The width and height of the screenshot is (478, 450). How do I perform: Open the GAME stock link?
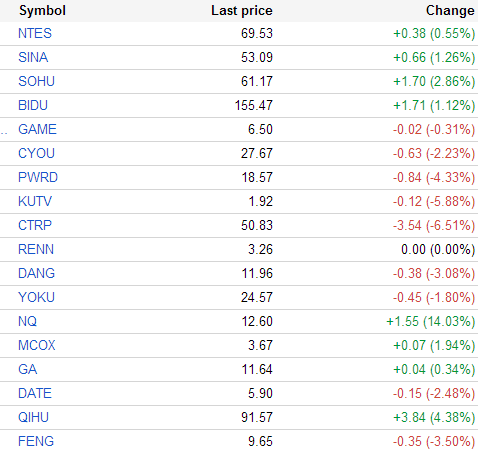coord(37,129)
